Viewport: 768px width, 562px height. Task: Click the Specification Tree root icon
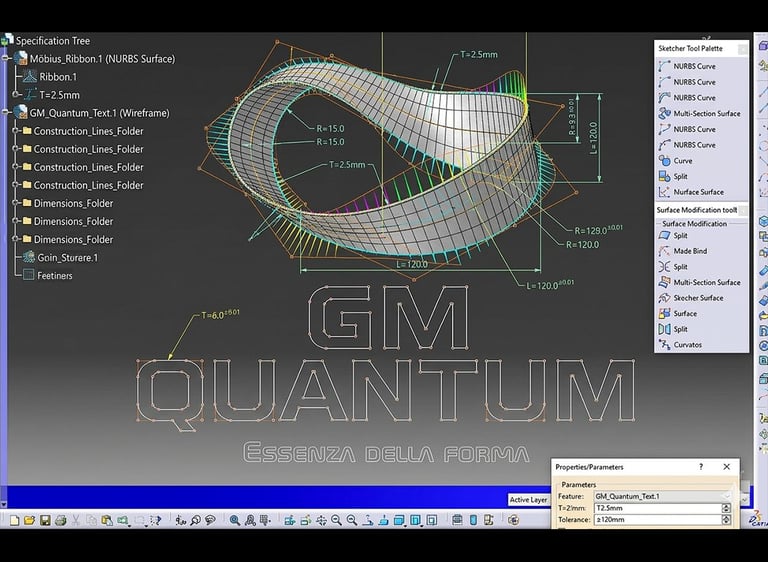tap(7, 39)
